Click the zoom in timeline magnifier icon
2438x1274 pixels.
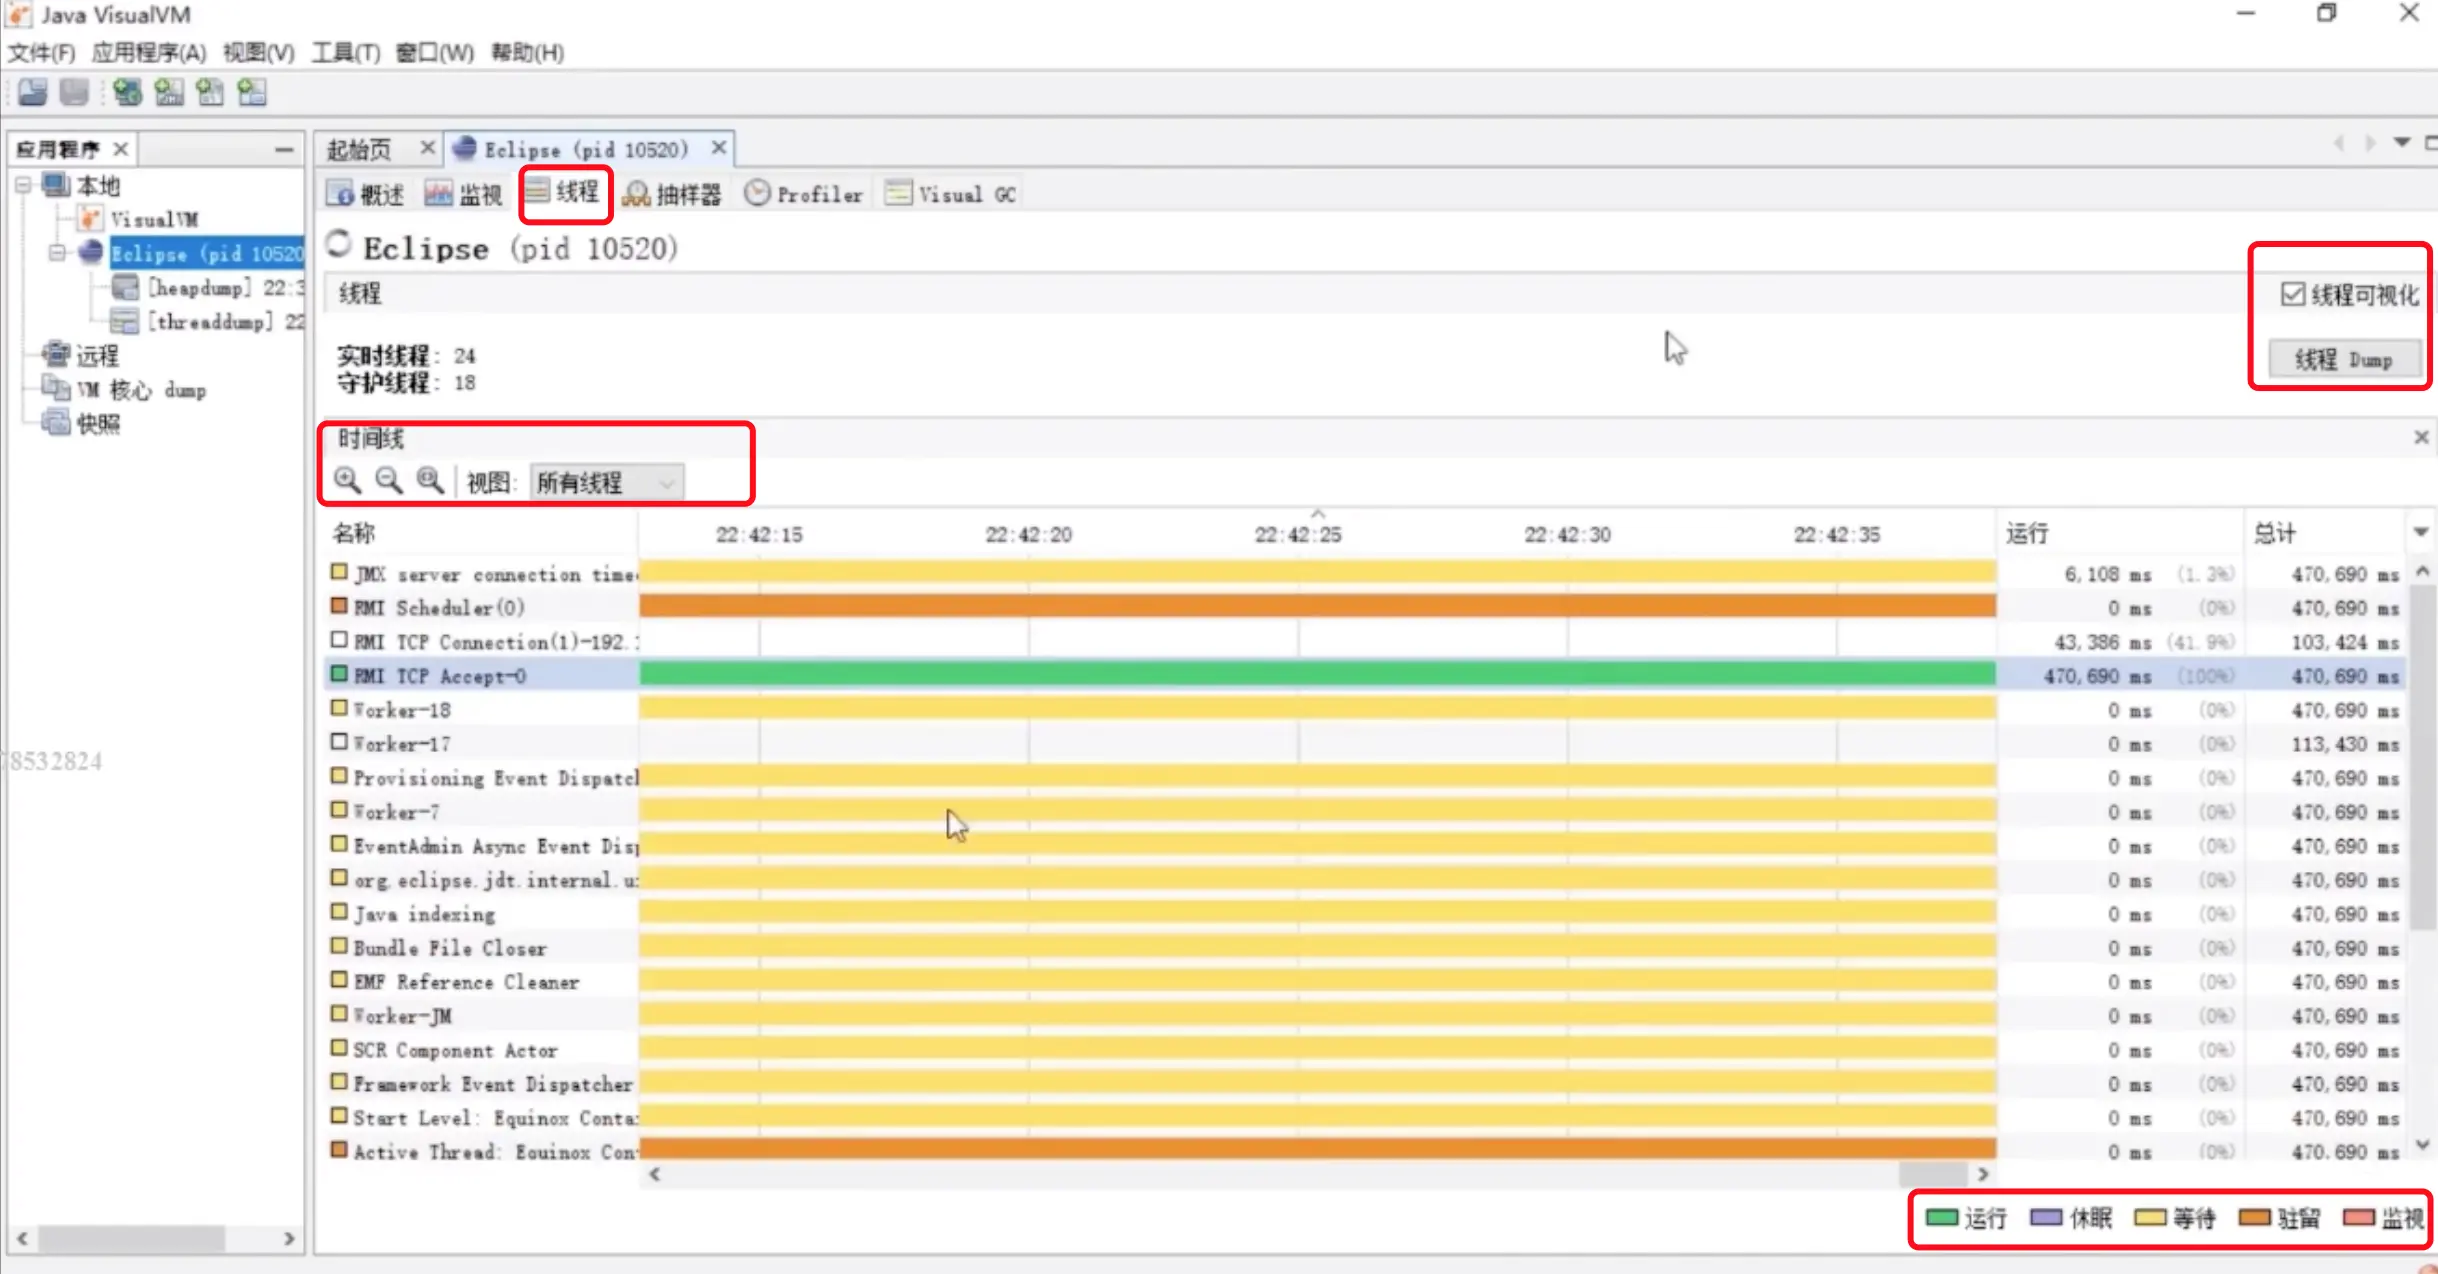pyautogui.click(x=347, y=481)
